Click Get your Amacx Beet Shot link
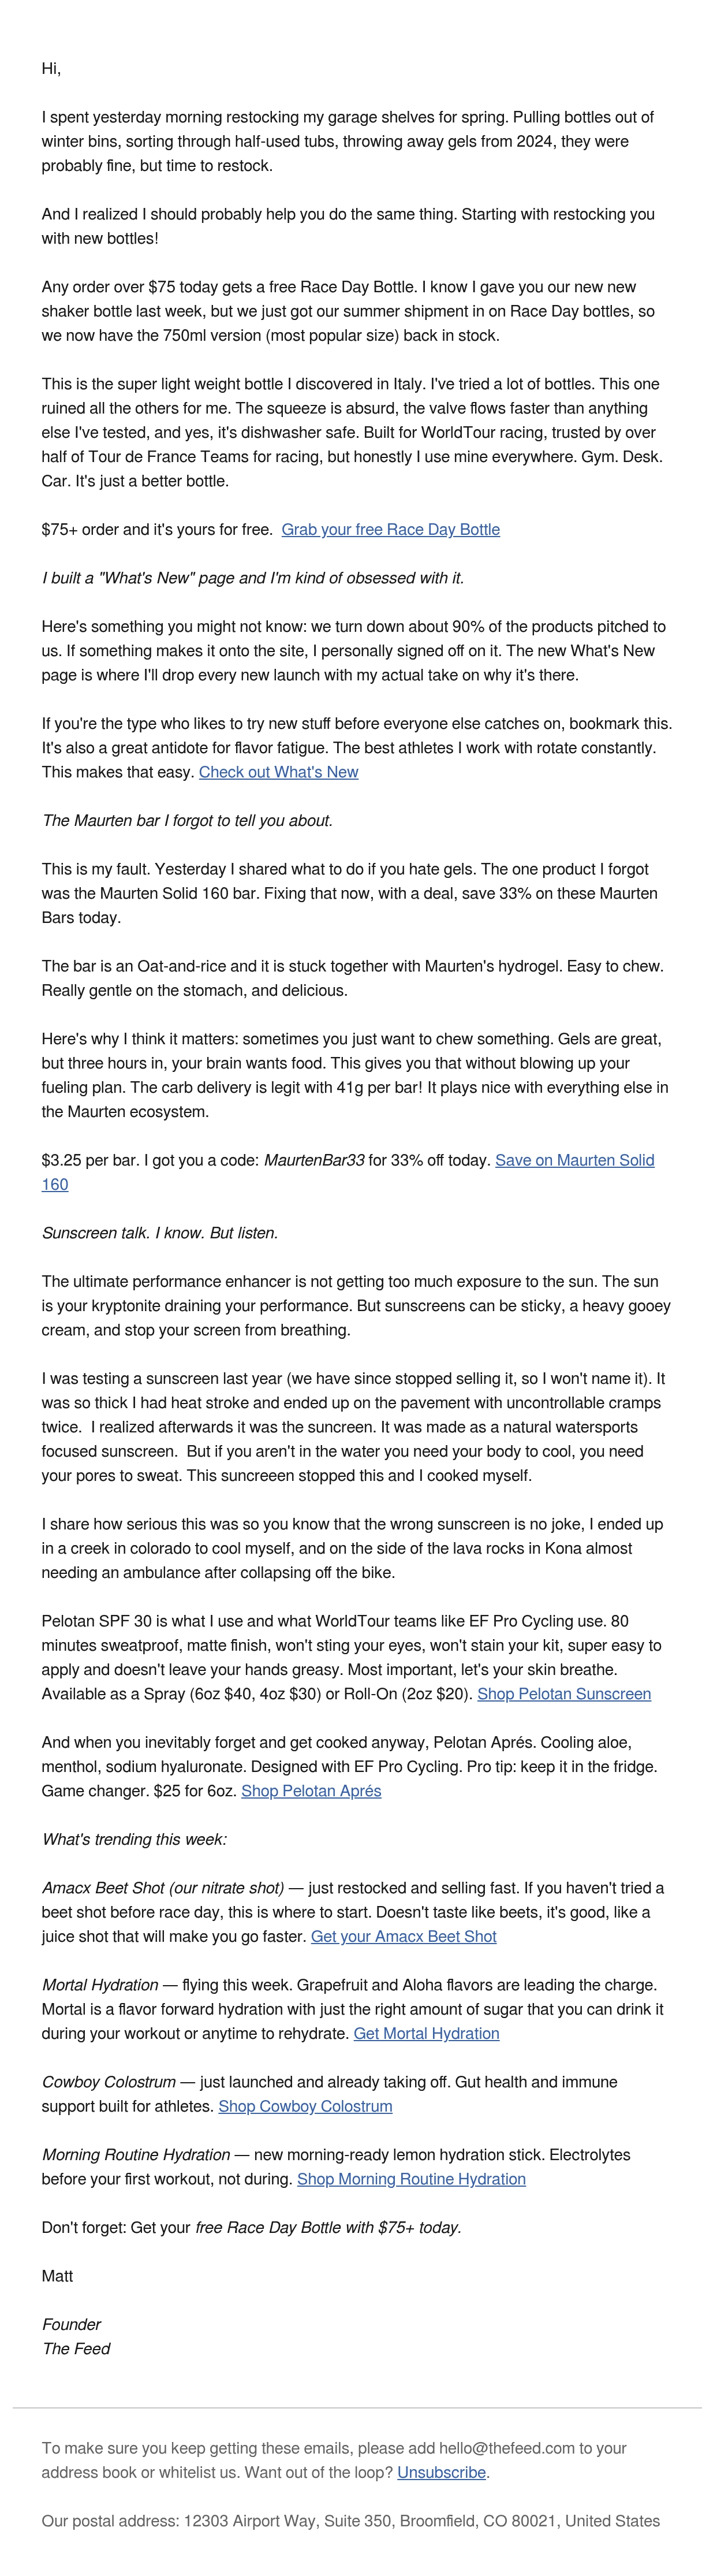Screen dimensions: 702x2576 tap(403, 1936)
